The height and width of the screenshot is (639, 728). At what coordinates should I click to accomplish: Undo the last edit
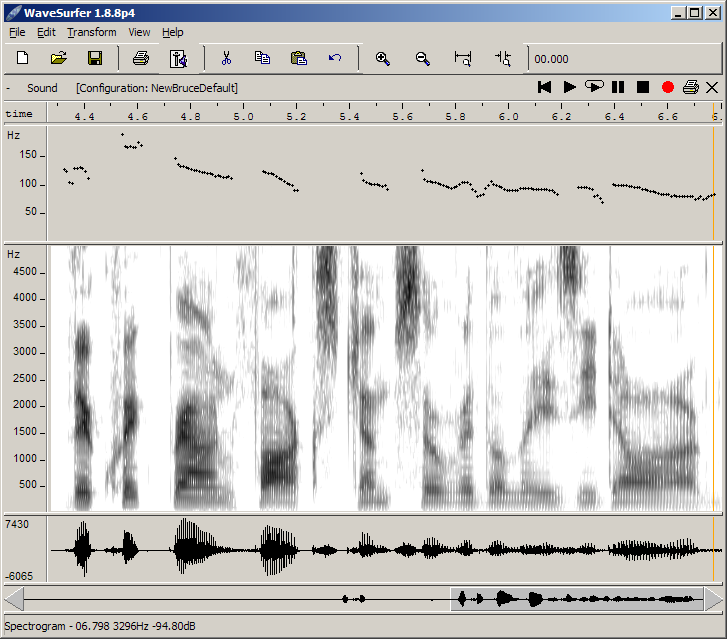pos(335,58)
